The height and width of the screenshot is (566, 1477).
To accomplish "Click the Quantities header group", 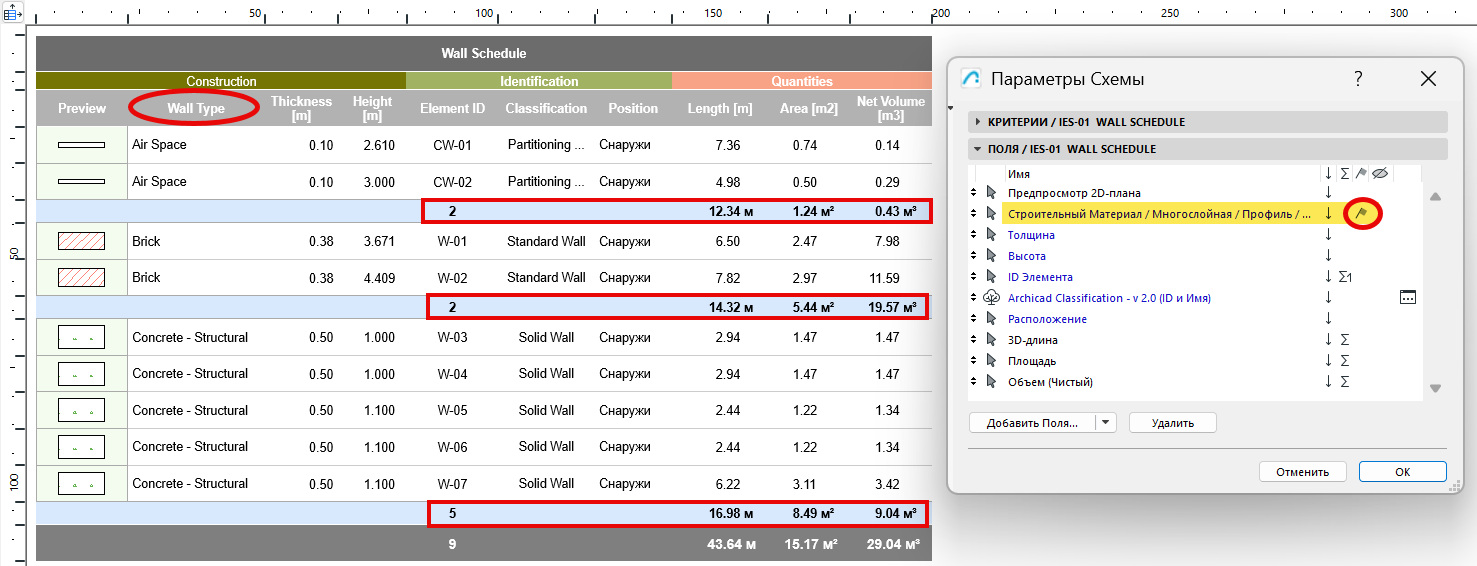I will pyautogui.click(x=802, y=81).
